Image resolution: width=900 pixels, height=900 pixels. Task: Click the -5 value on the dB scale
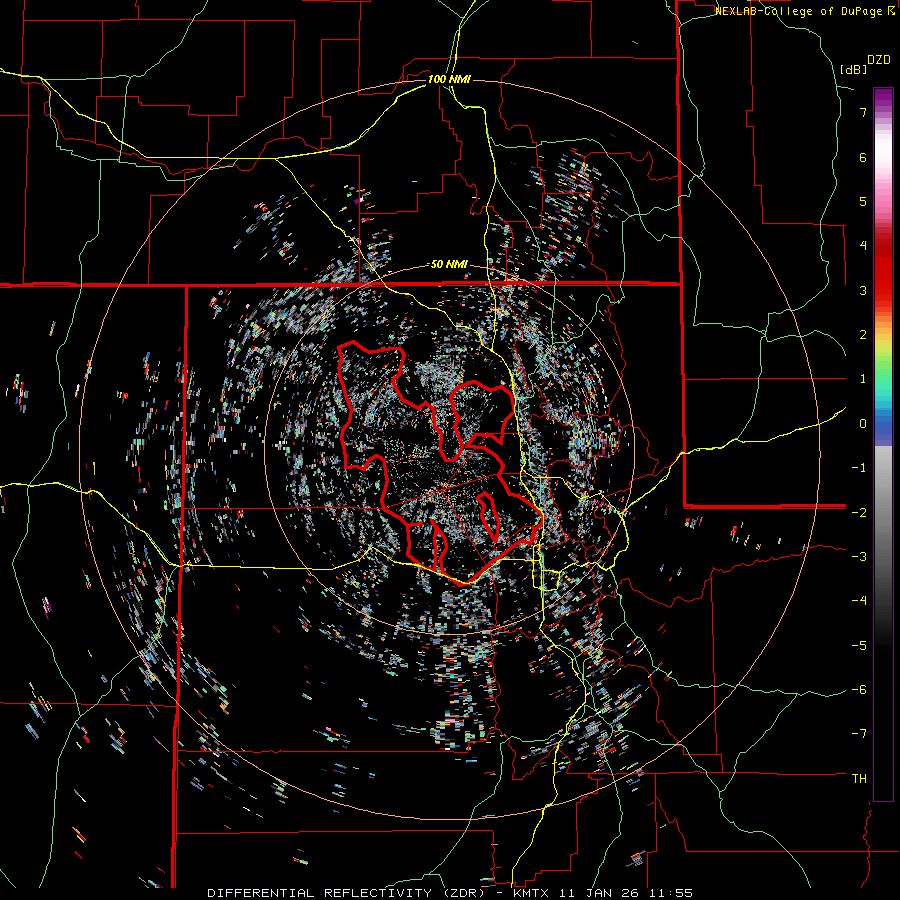point(859,645)
